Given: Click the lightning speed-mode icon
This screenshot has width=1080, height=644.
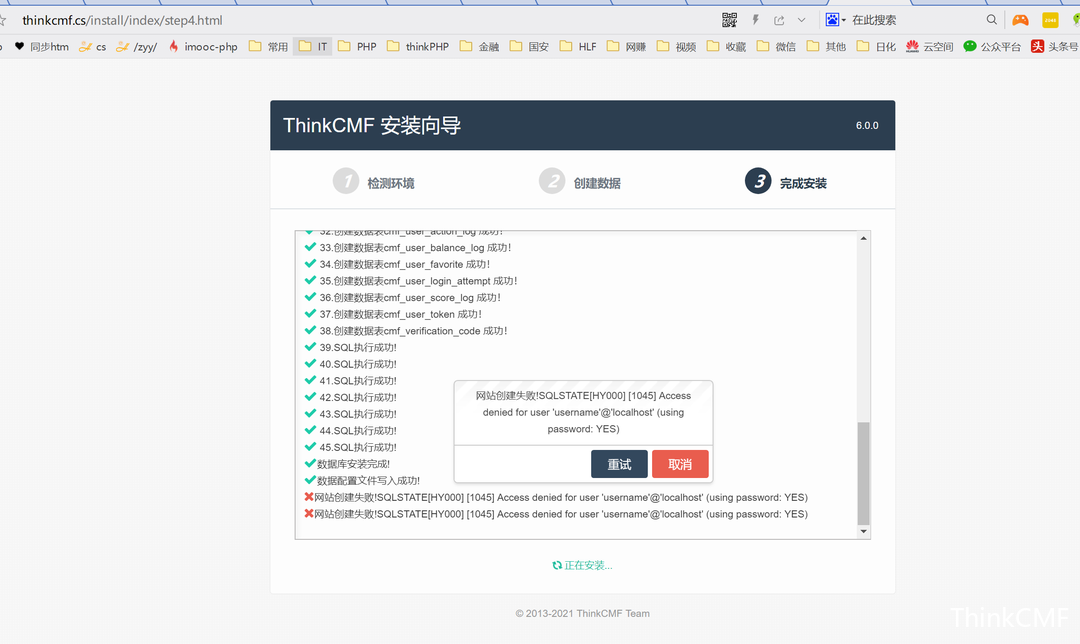Looking at the screenshot, I should [756, 20].
